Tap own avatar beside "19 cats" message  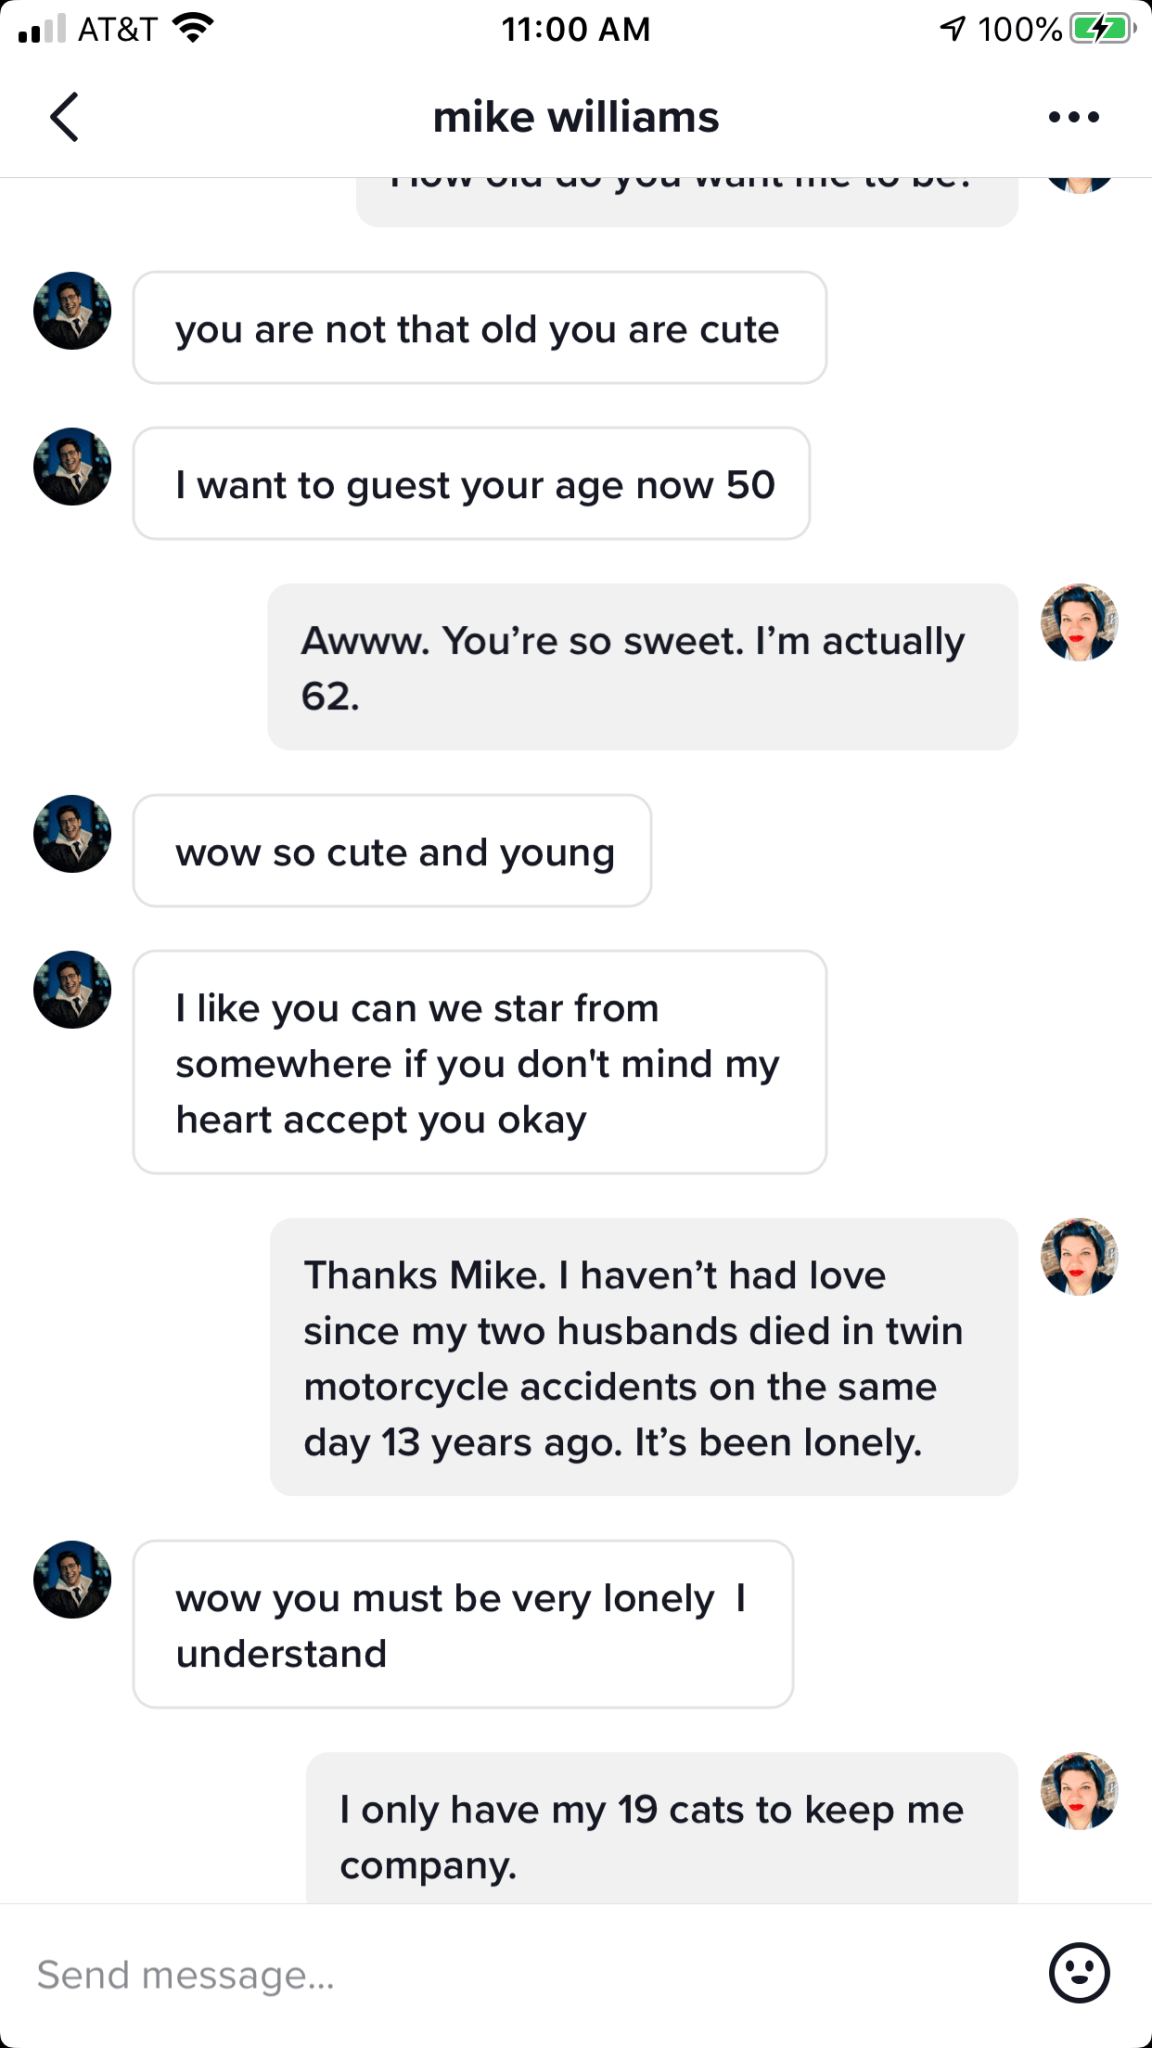(x=1079, y=1791)
